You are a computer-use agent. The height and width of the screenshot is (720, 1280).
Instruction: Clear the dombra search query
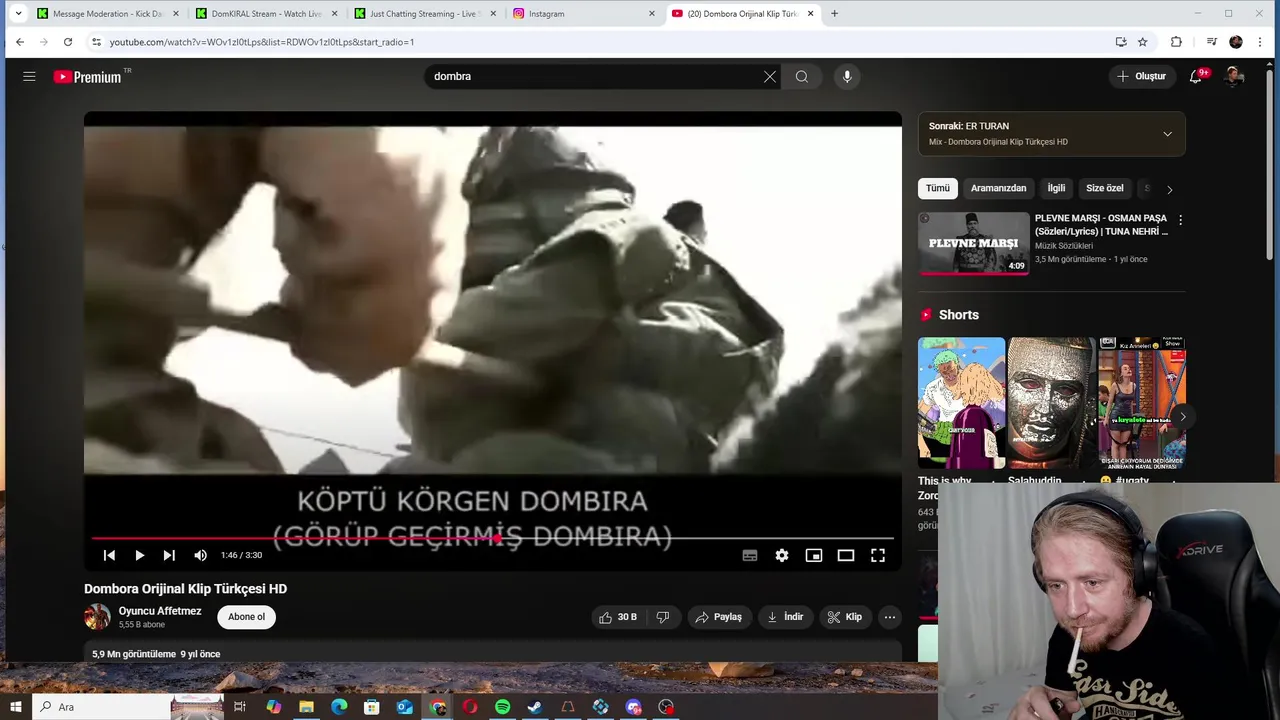(770, 76)
